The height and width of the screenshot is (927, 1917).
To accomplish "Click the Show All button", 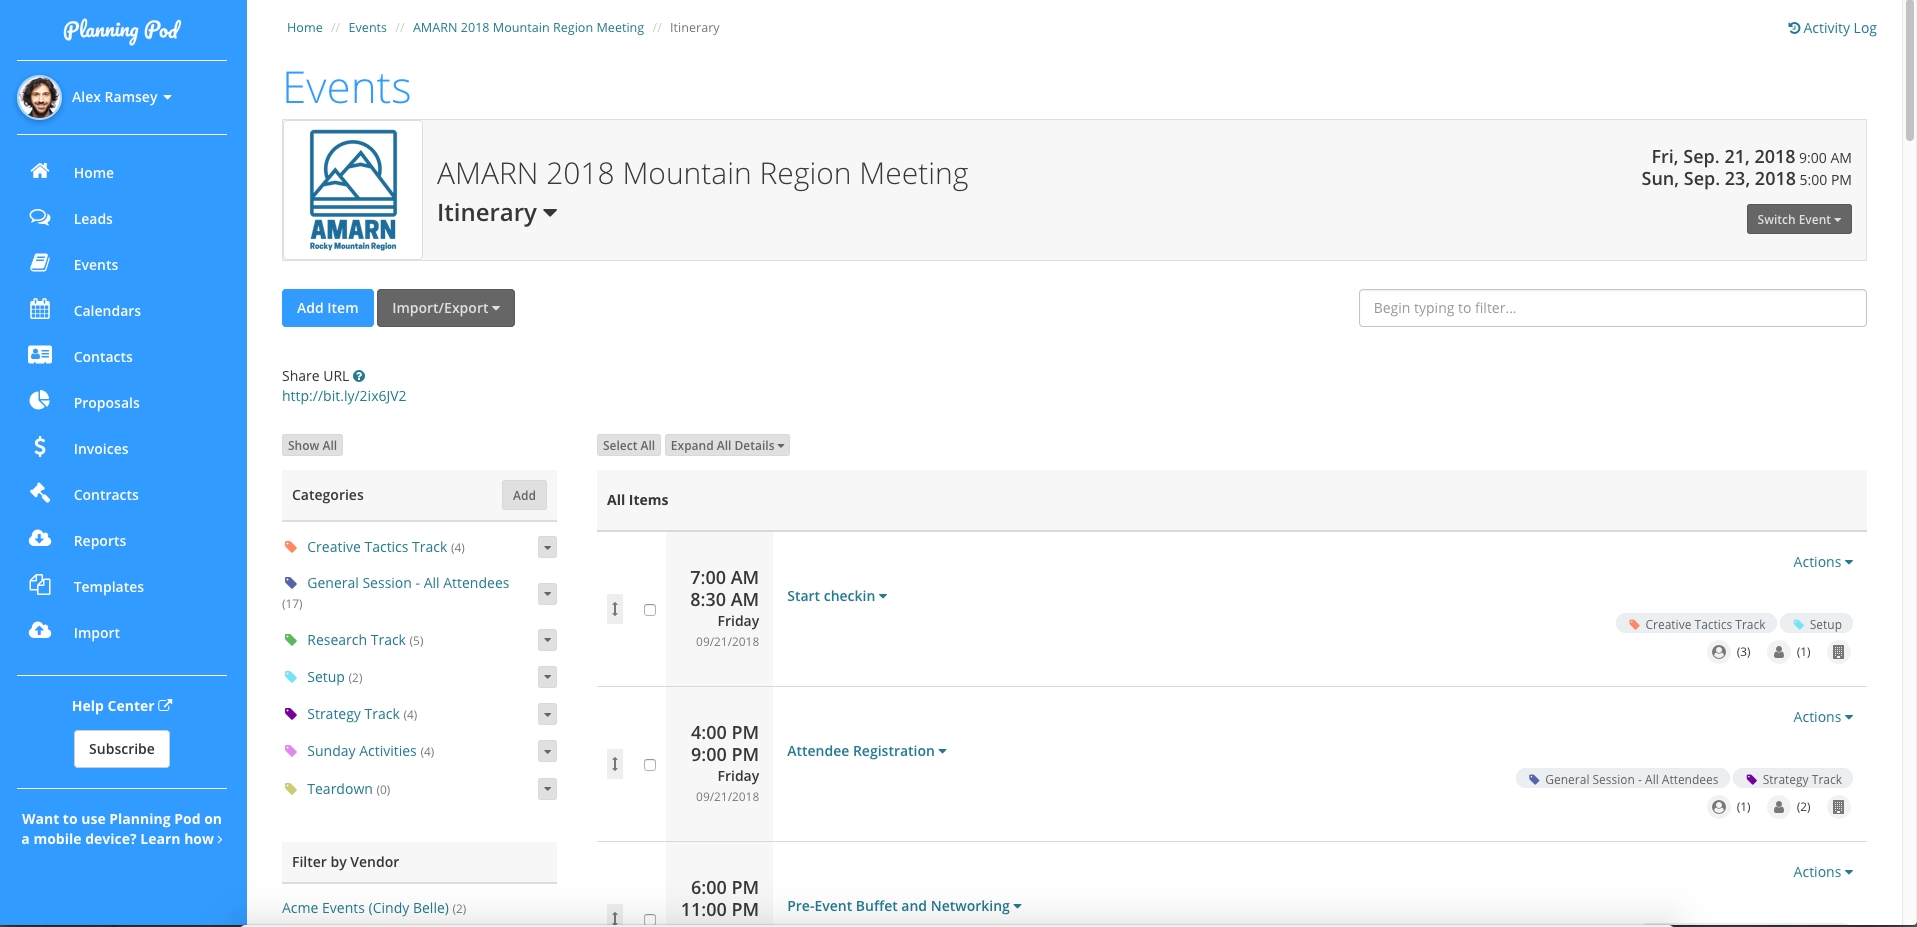I will [312, 445].
